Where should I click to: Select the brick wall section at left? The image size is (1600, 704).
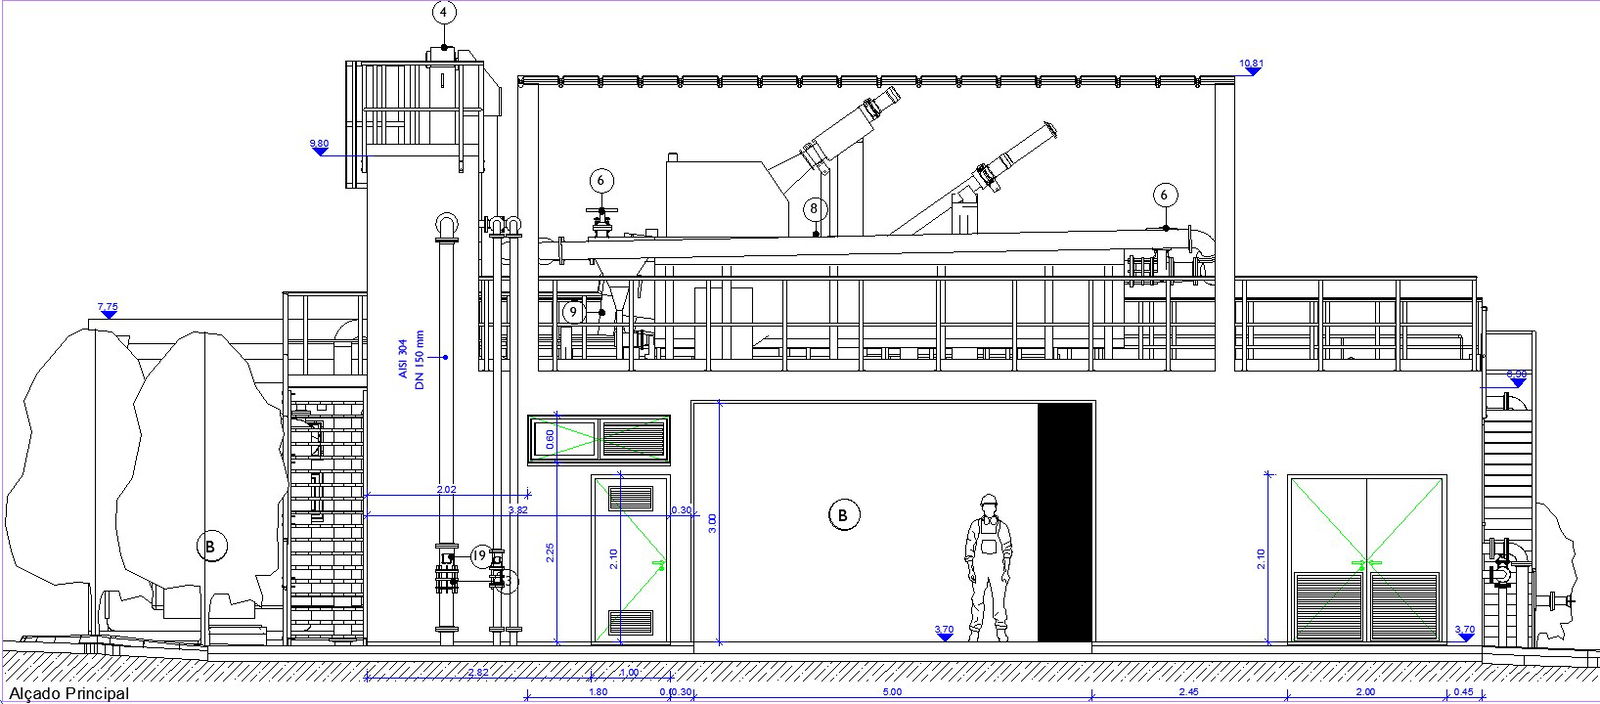click(325, 515)
